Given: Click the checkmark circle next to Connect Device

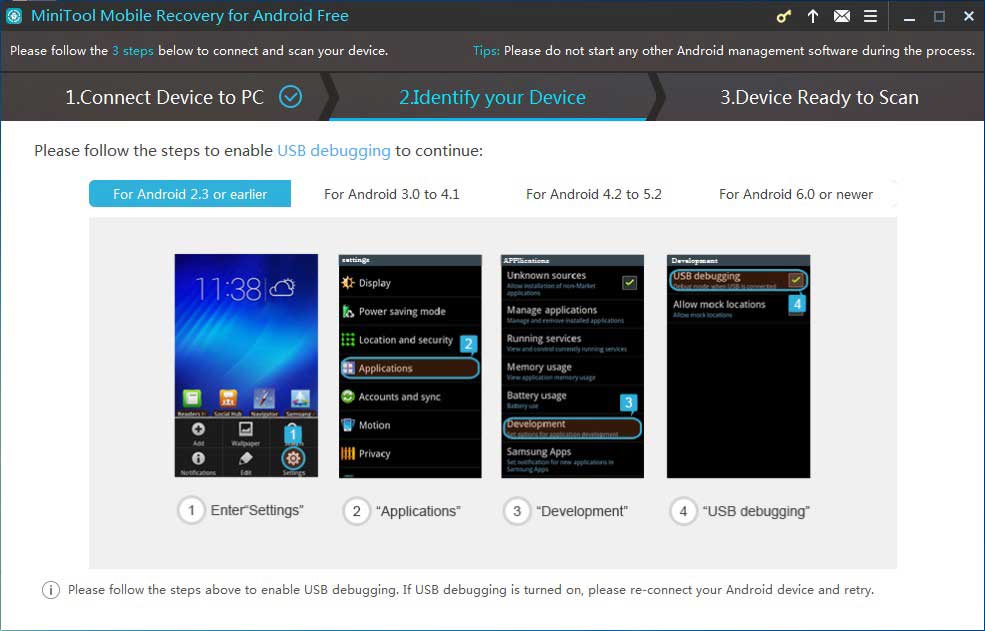Looking at the screenshot, I should [x=290, y=97].
